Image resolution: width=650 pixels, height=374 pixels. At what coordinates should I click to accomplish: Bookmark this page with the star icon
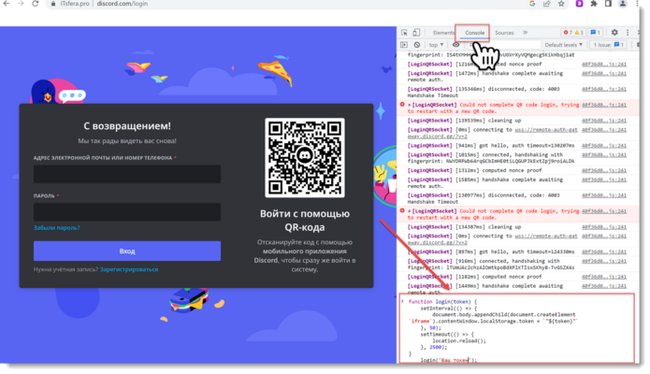pos(561,3)
